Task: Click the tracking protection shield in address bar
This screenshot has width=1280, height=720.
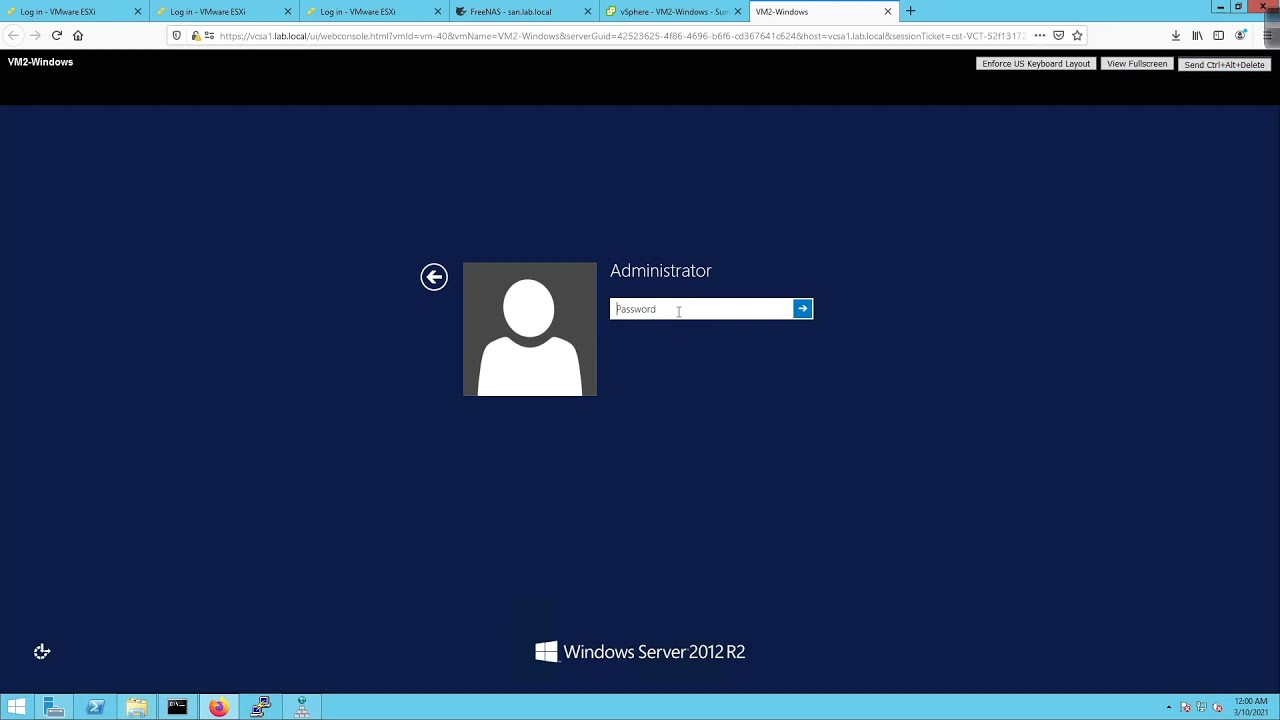Action: tap(177, 36)
